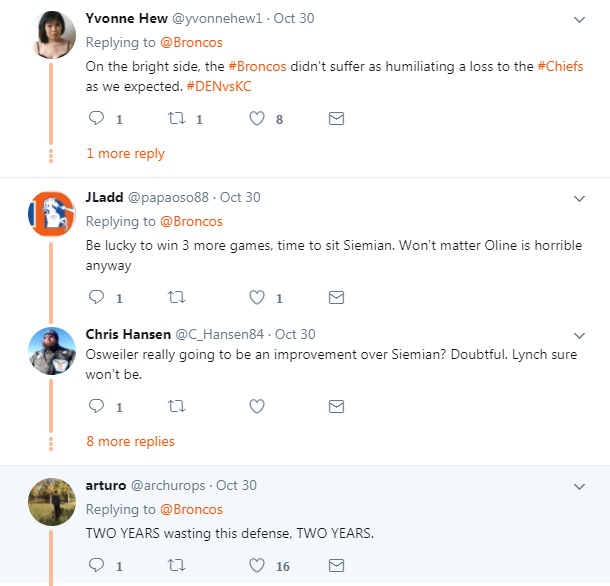Open the #Chiefs hashtag link
610x586 pixels.
tap(560, 65)
